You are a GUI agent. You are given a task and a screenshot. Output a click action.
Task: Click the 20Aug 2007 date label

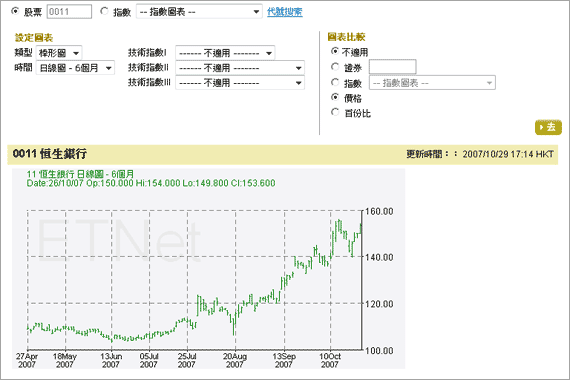235,360
